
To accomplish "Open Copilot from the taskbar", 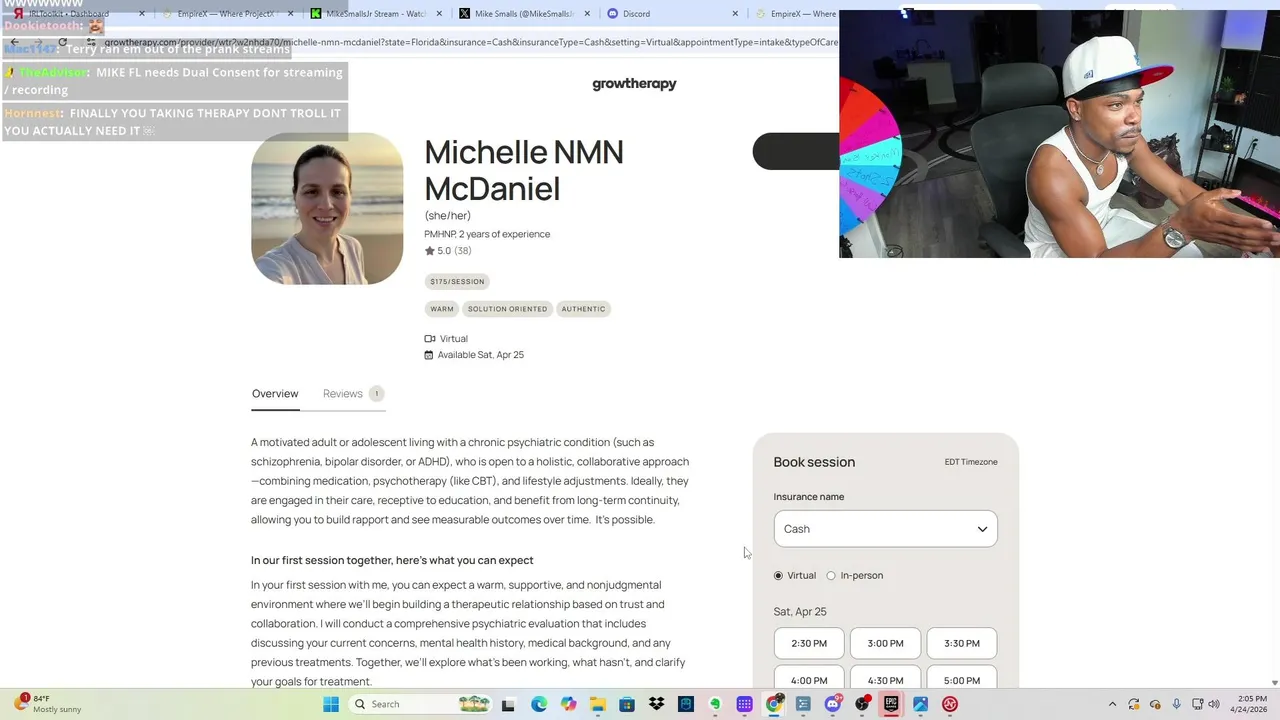I will coord(568,704).
